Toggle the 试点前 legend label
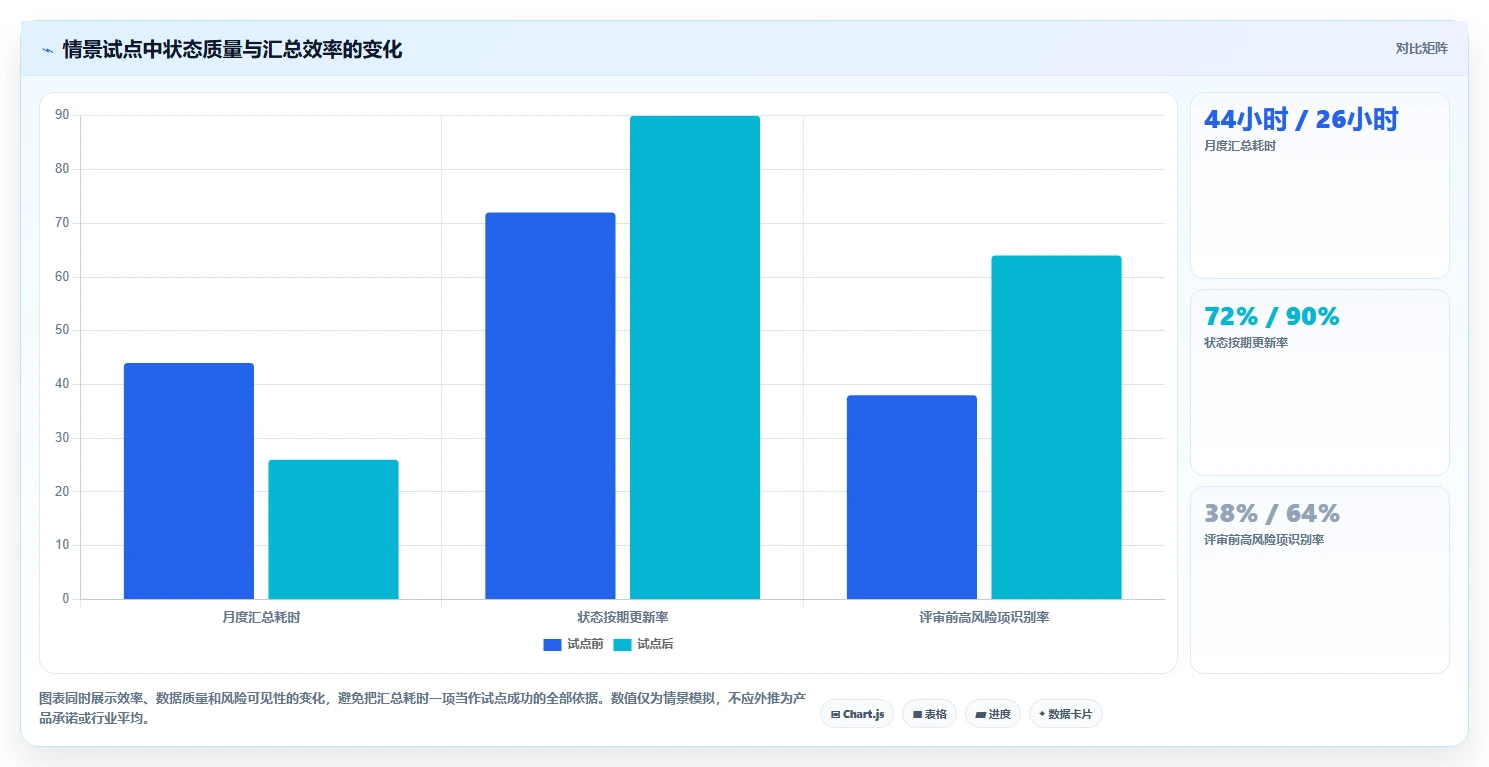1489x767 pixels. click(585, 644)
